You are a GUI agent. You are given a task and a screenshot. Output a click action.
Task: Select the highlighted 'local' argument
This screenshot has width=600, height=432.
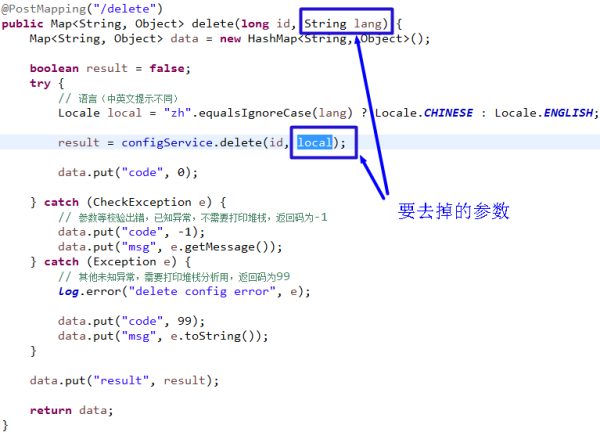pos(315,142)
